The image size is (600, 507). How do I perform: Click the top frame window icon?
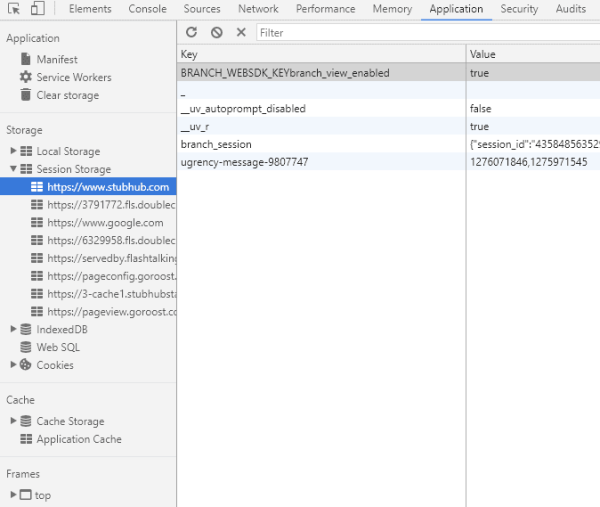pos(26,495)
